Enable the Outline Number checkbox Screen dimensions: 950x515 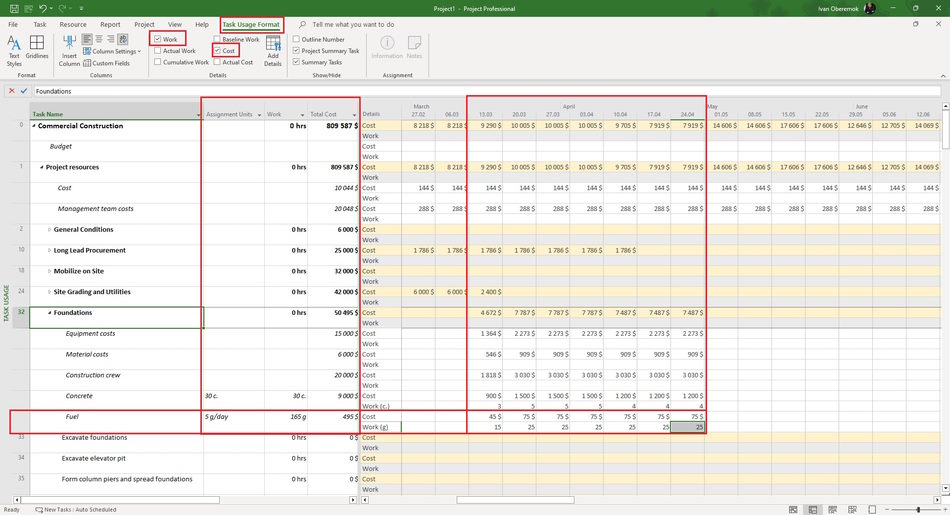pos(296,39)
